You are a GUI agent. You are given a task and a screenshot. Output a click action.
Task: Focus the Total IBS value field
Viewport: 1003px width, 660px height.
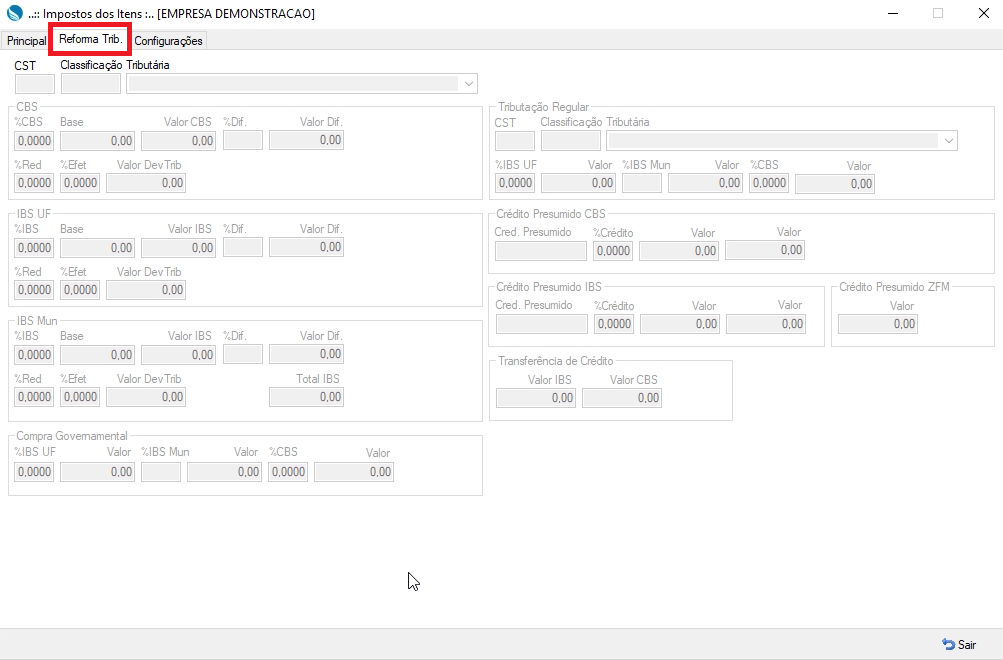click(x=306, y=397)
